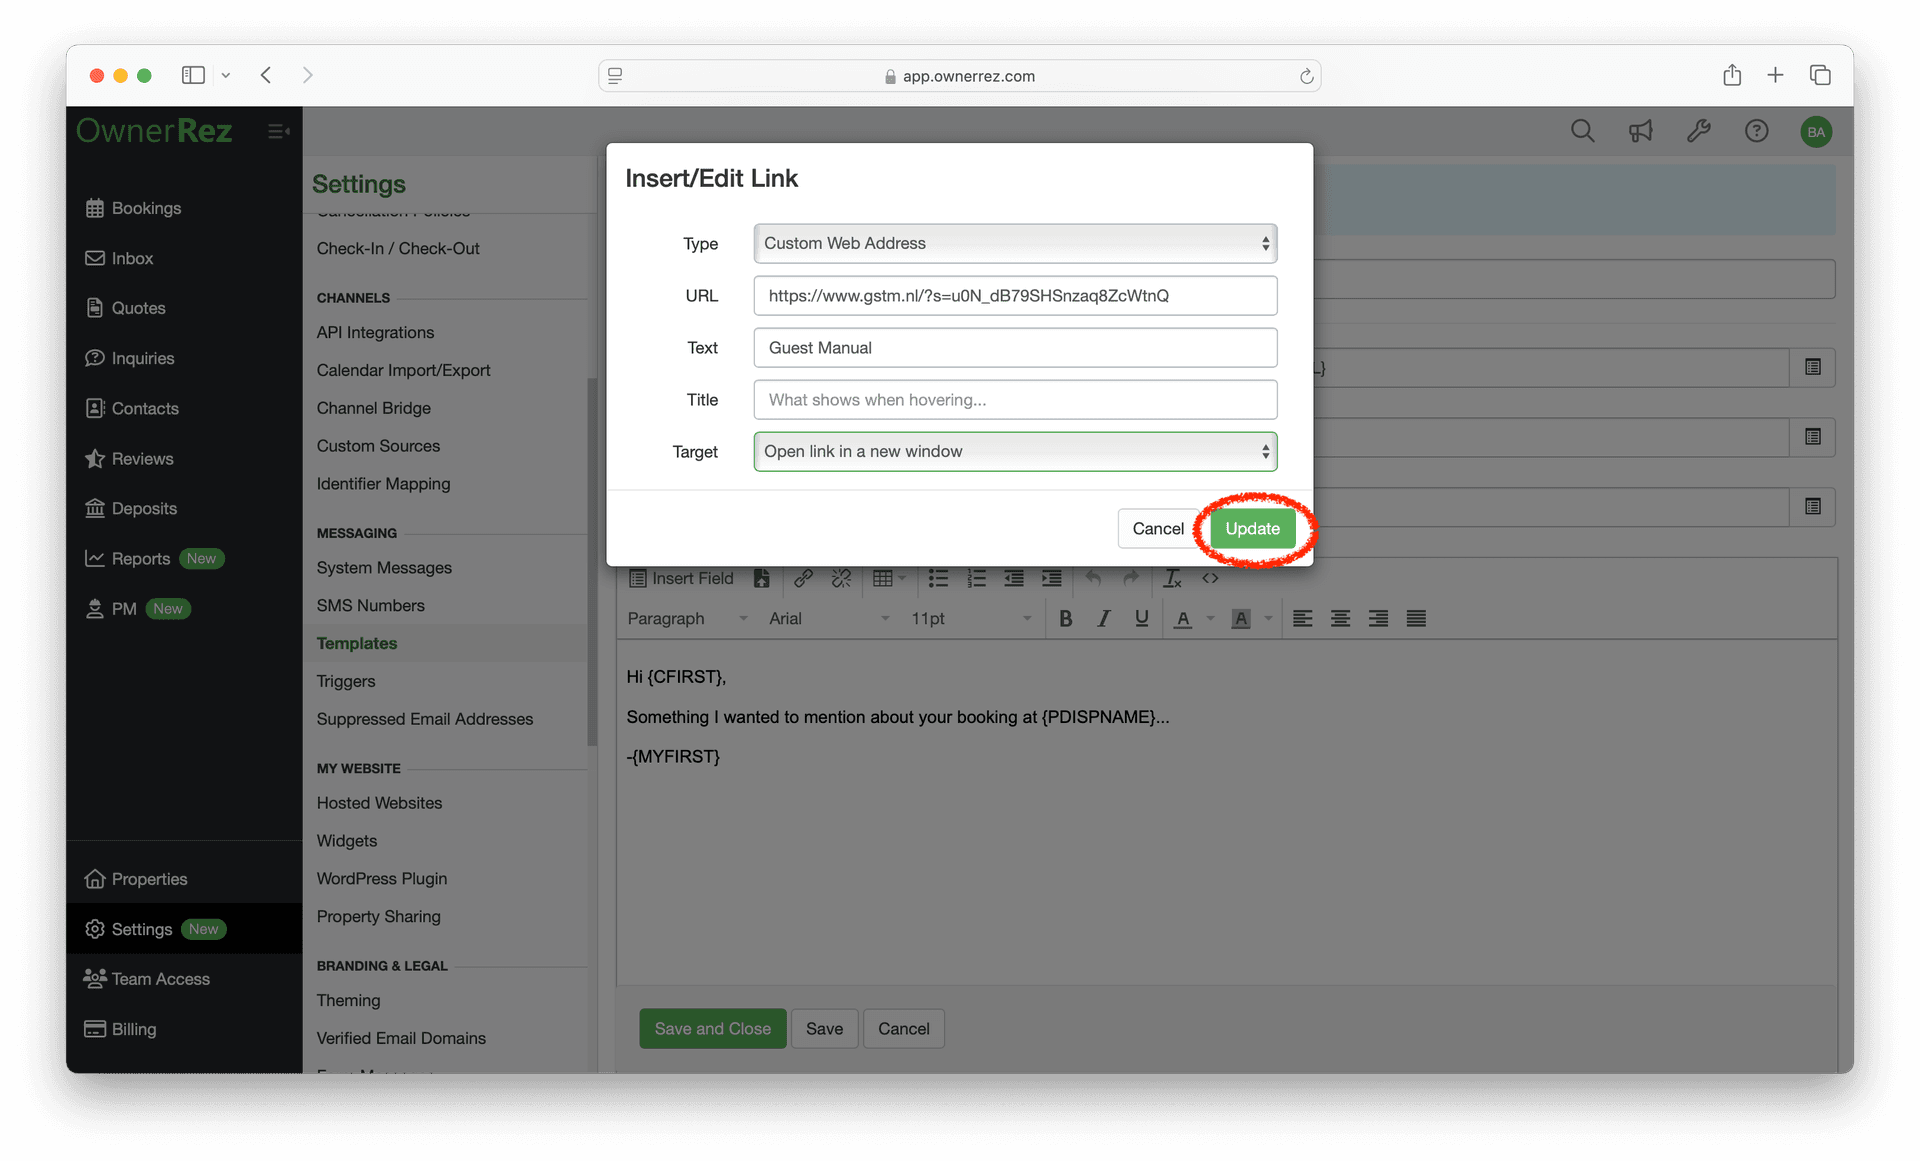Click Cancel to dismiss the dialog

[x=1156, y=526]
